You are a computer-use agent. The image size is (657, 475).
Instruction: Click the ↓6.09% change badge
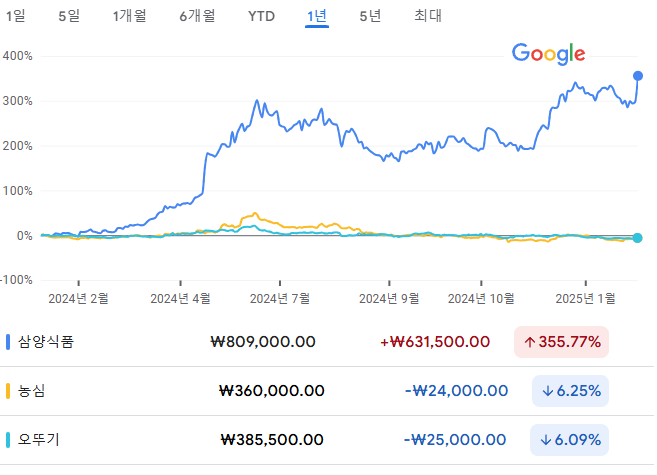point(569,440)
